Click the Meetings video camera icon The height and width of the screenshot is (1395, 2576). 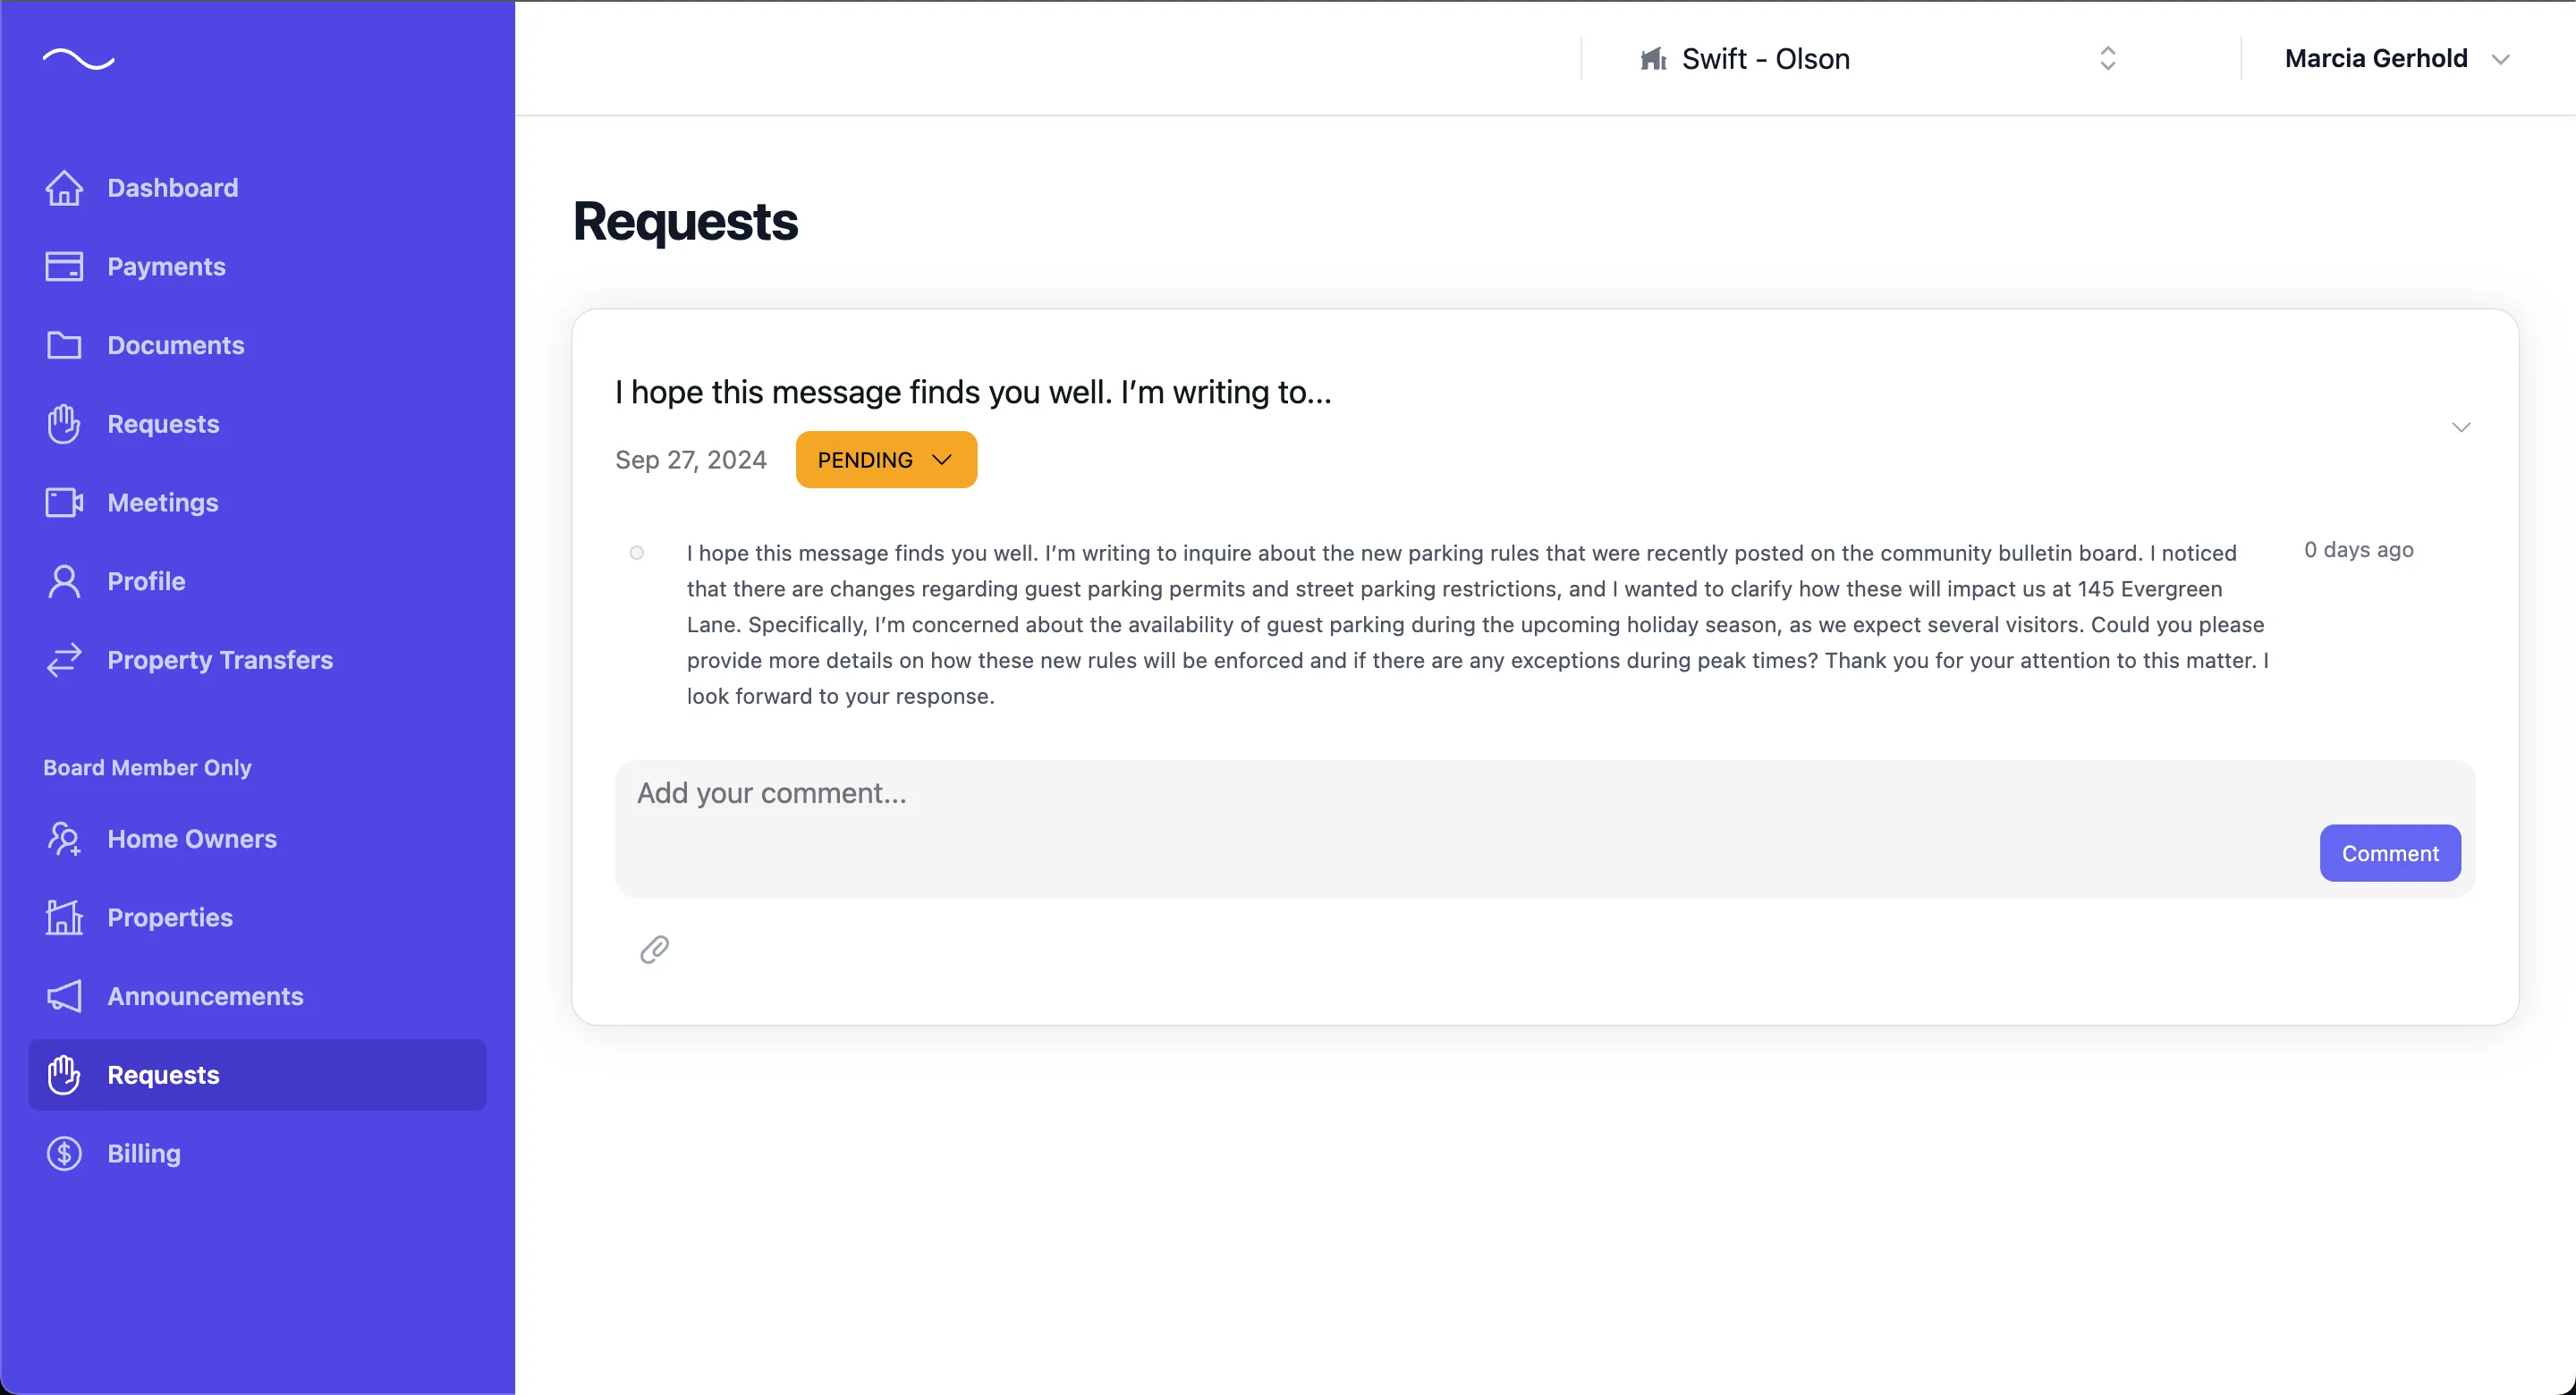pos(63,502)
